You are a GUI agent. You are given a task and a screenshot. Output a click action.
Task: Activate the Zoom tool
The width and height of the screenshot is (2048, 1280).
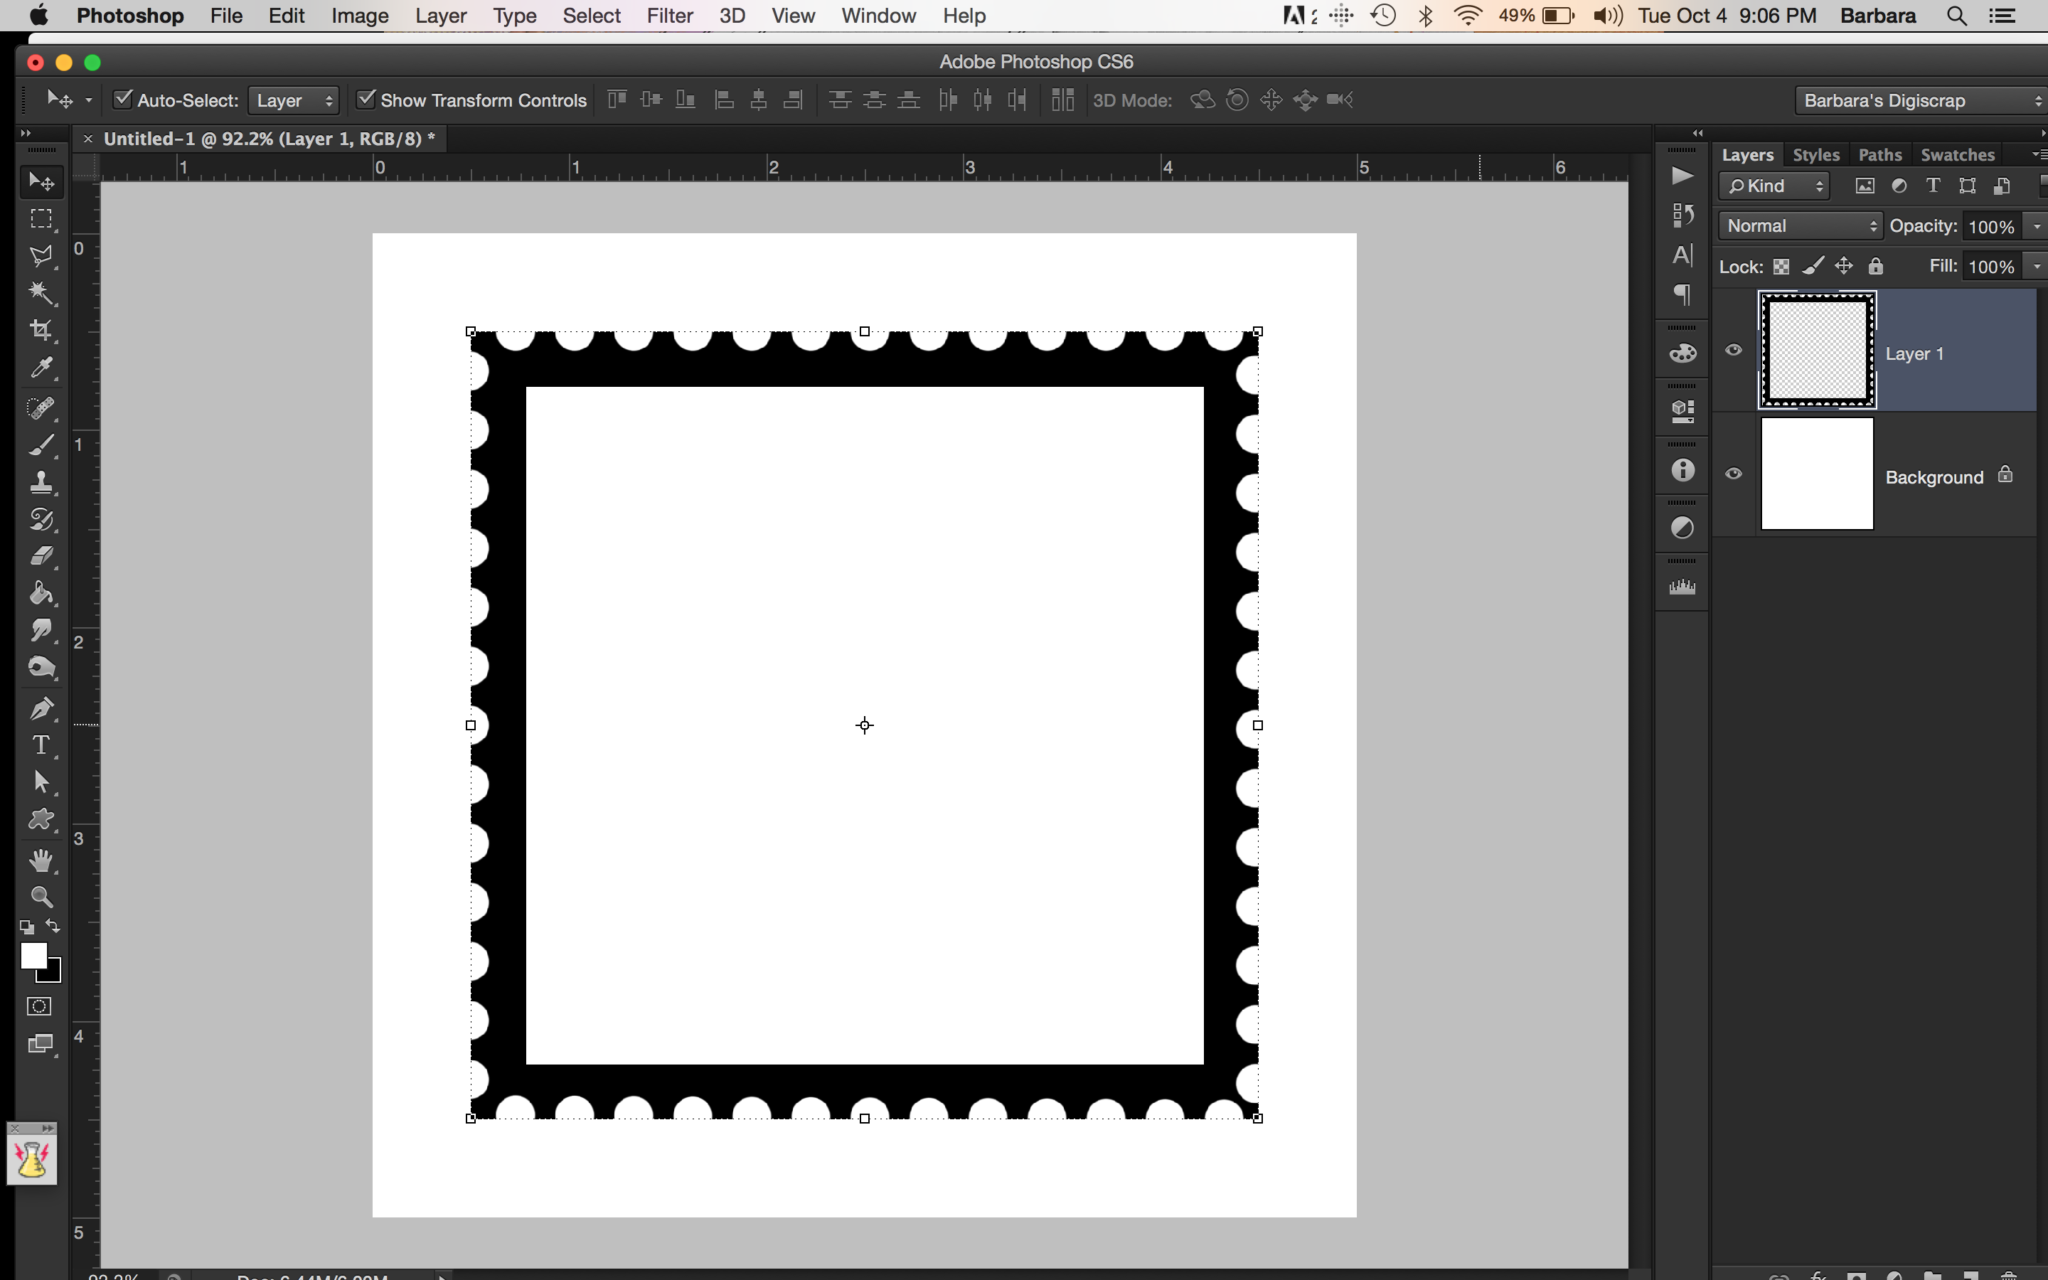click(x=40, y=896)
